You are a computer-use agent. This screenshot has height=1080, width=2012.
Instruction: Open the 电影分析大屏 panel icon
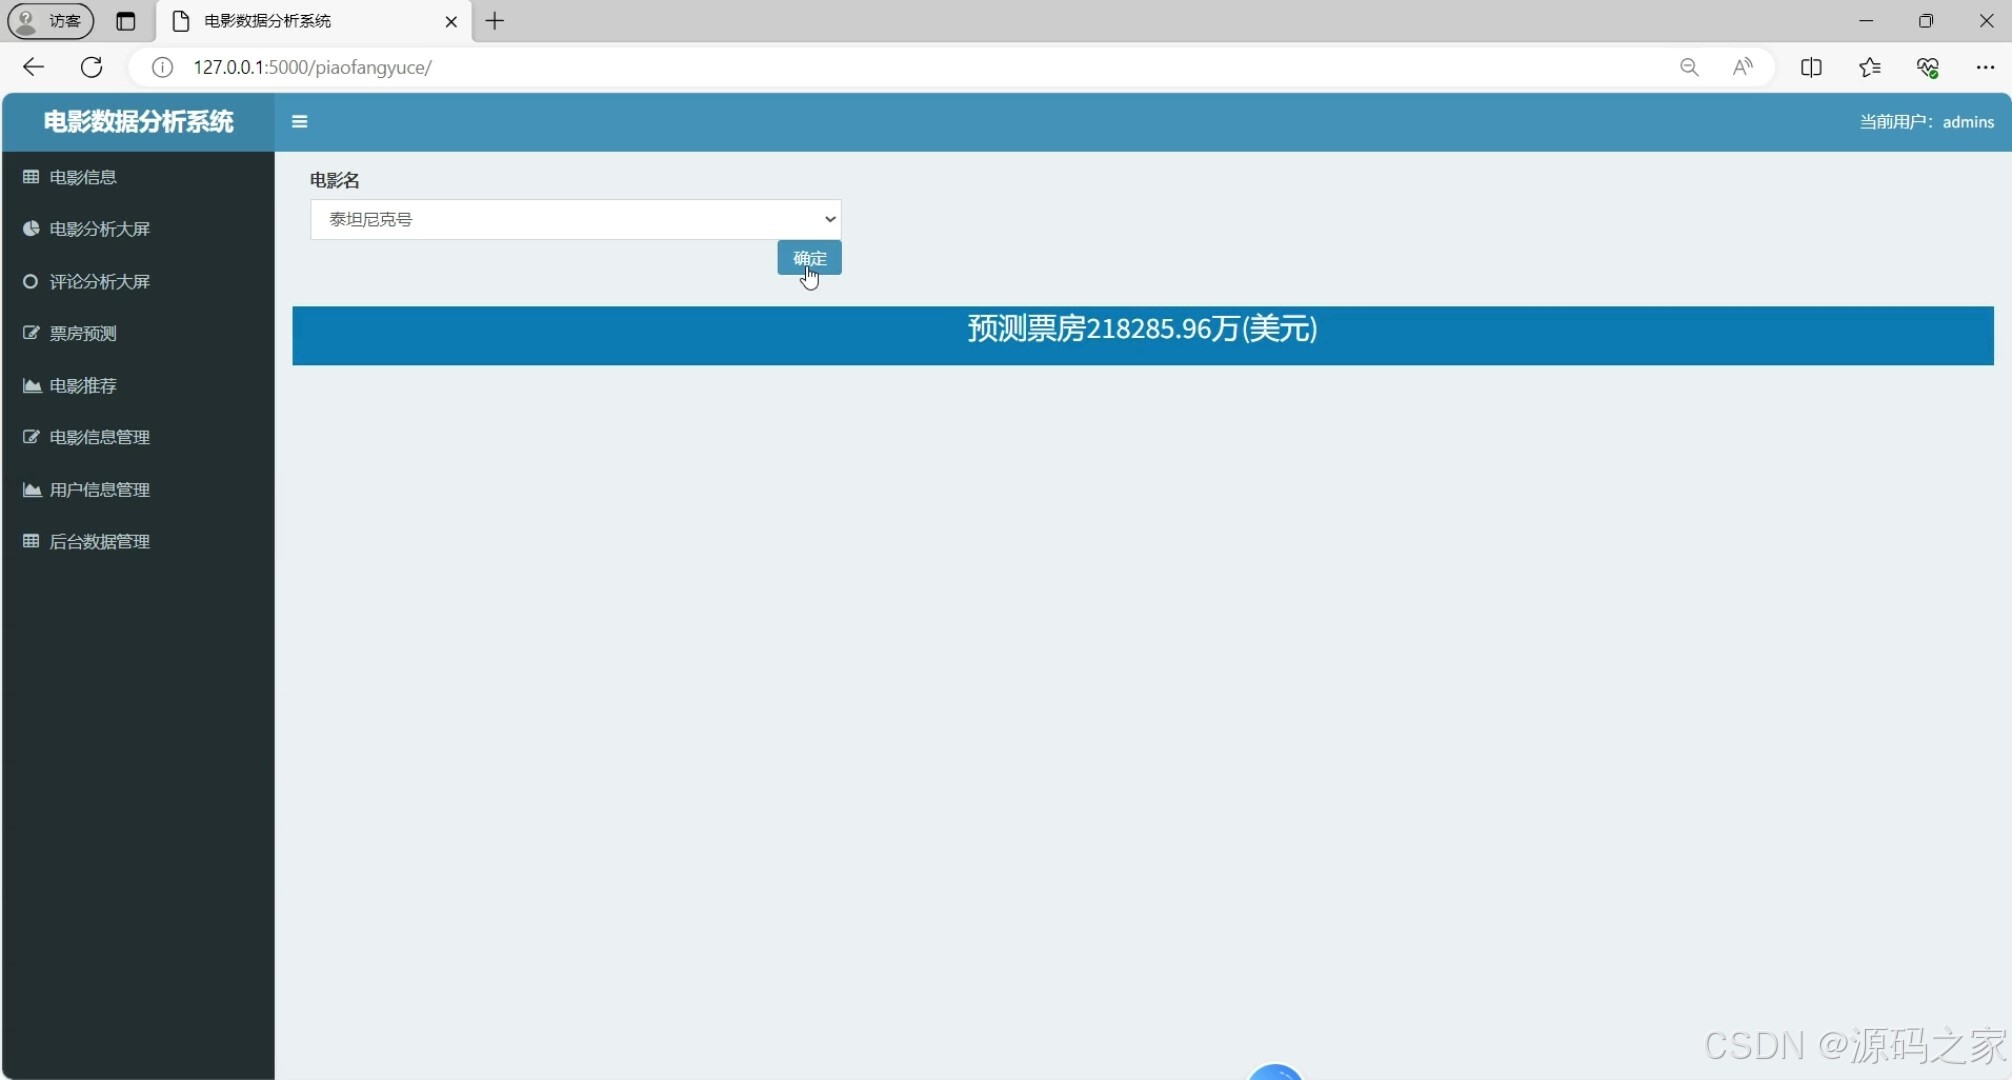click(30, 229)
